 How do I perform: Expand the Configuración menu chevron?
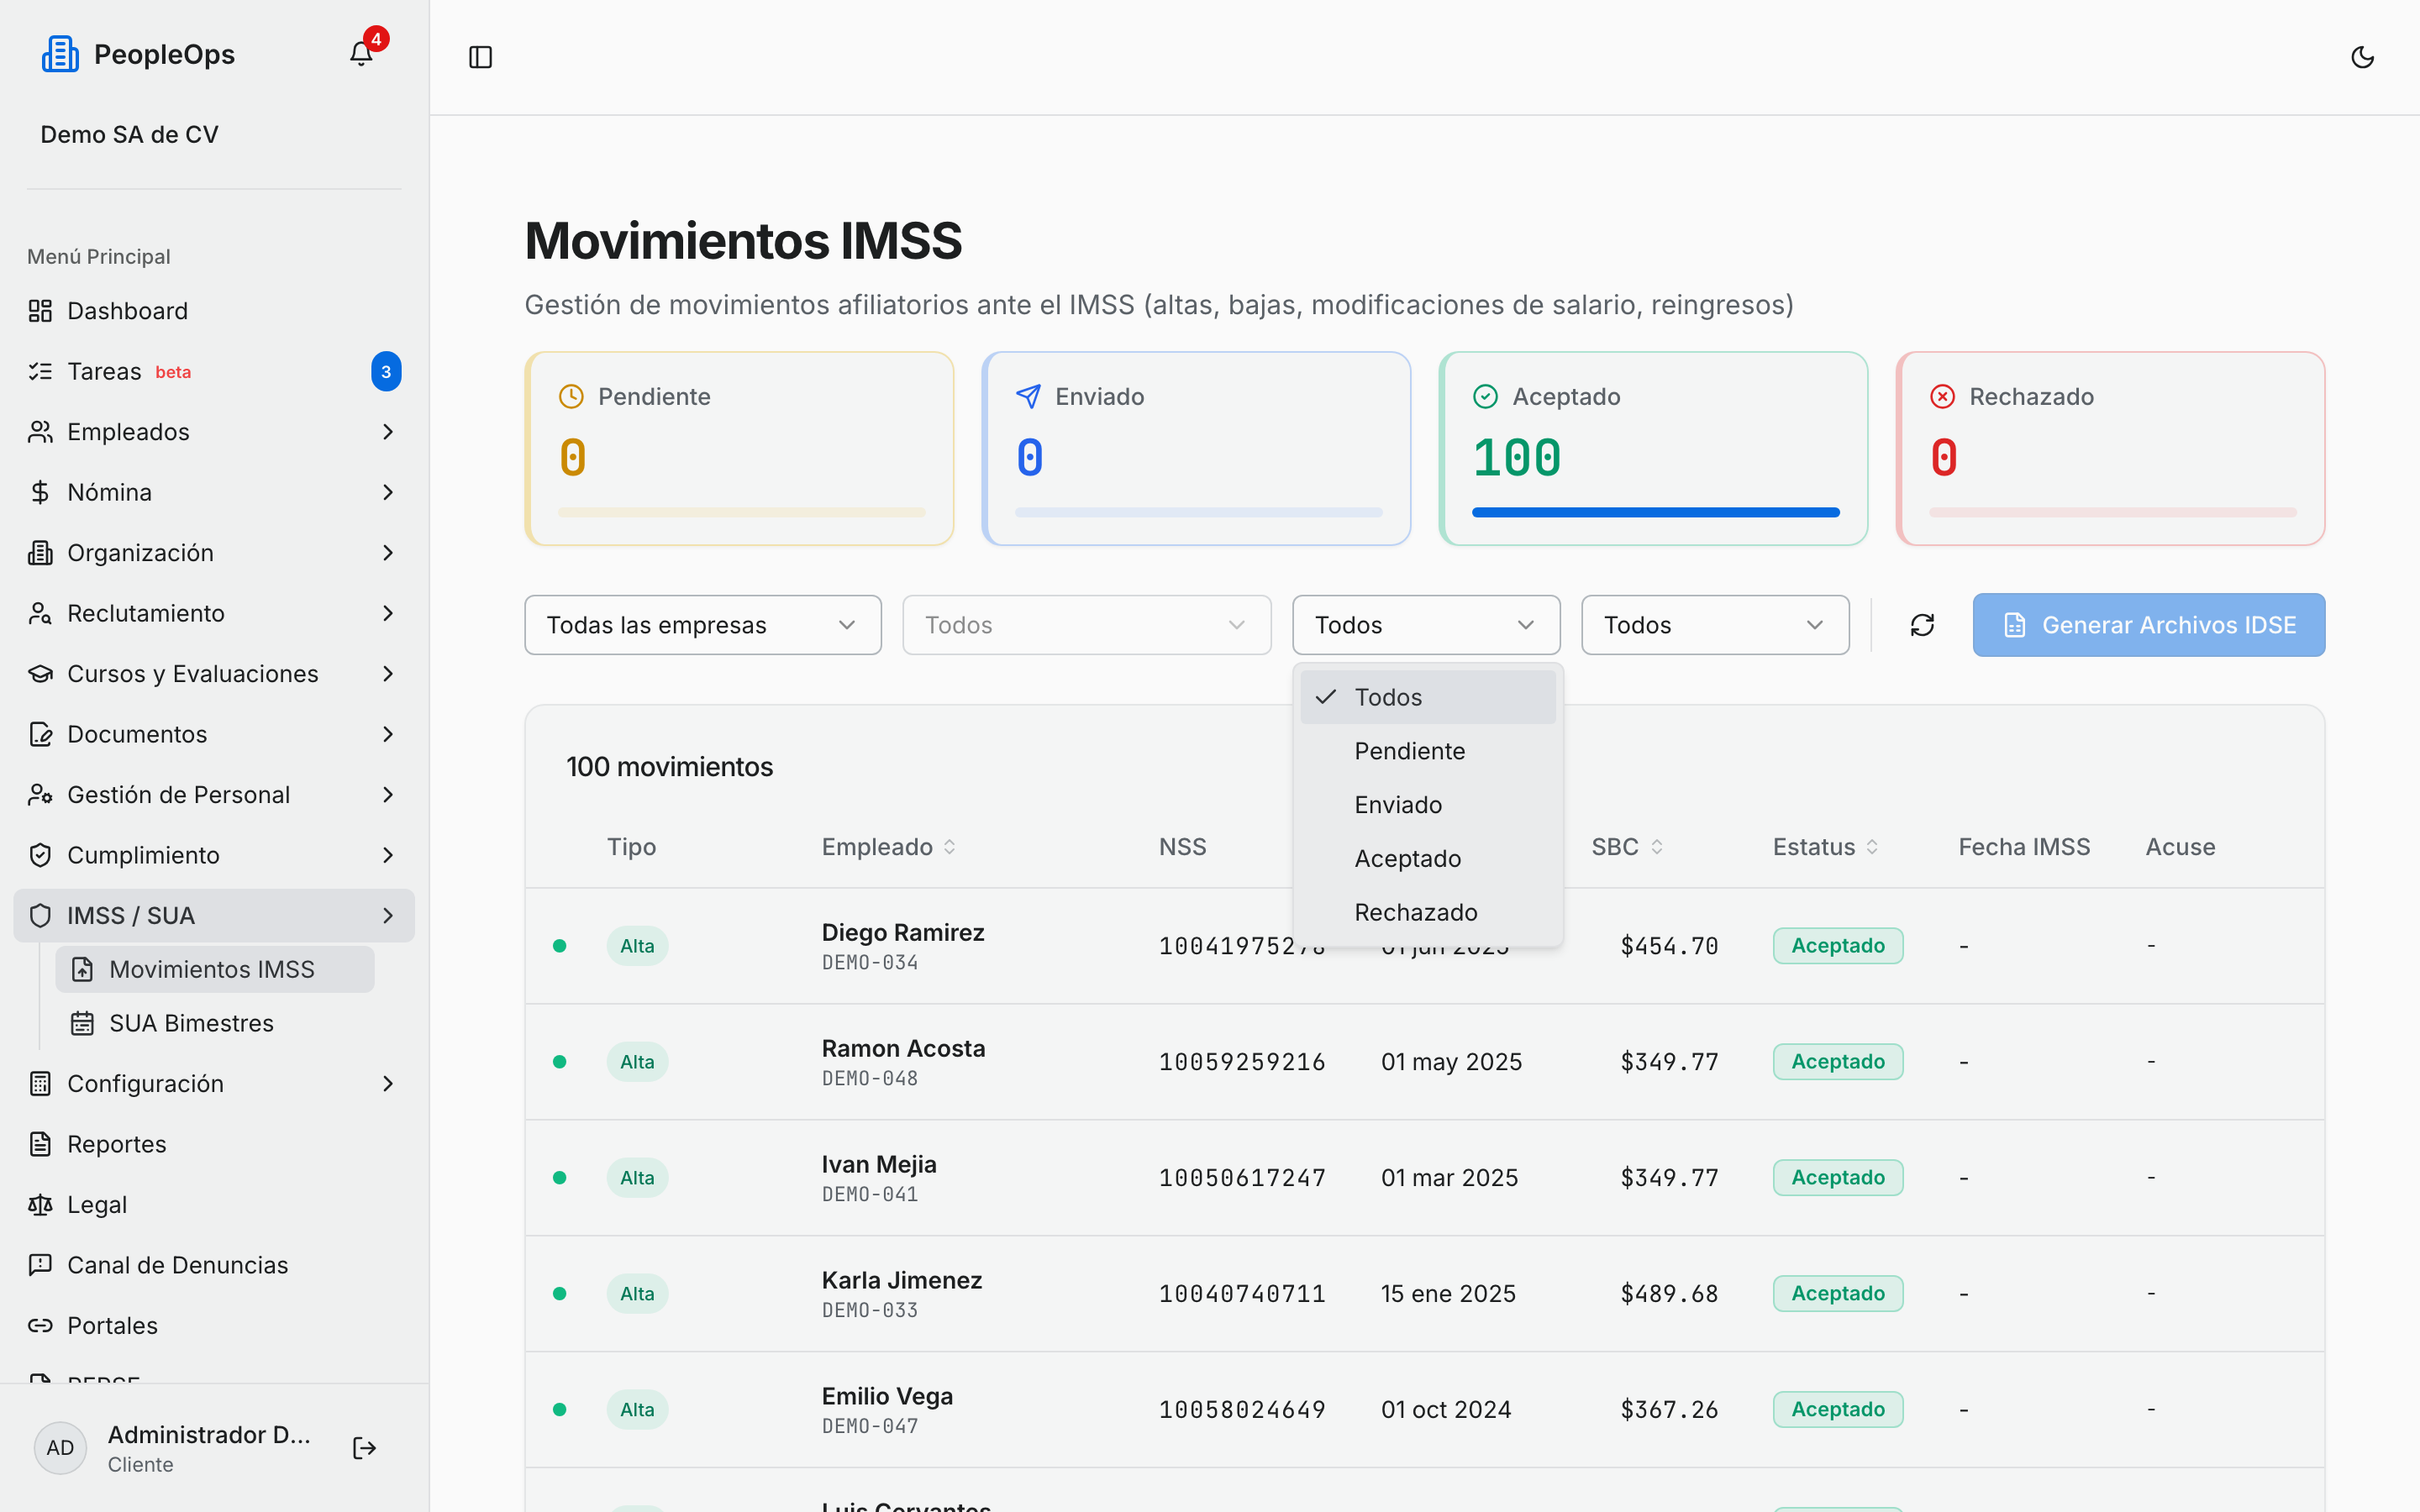pos(388,1084)
